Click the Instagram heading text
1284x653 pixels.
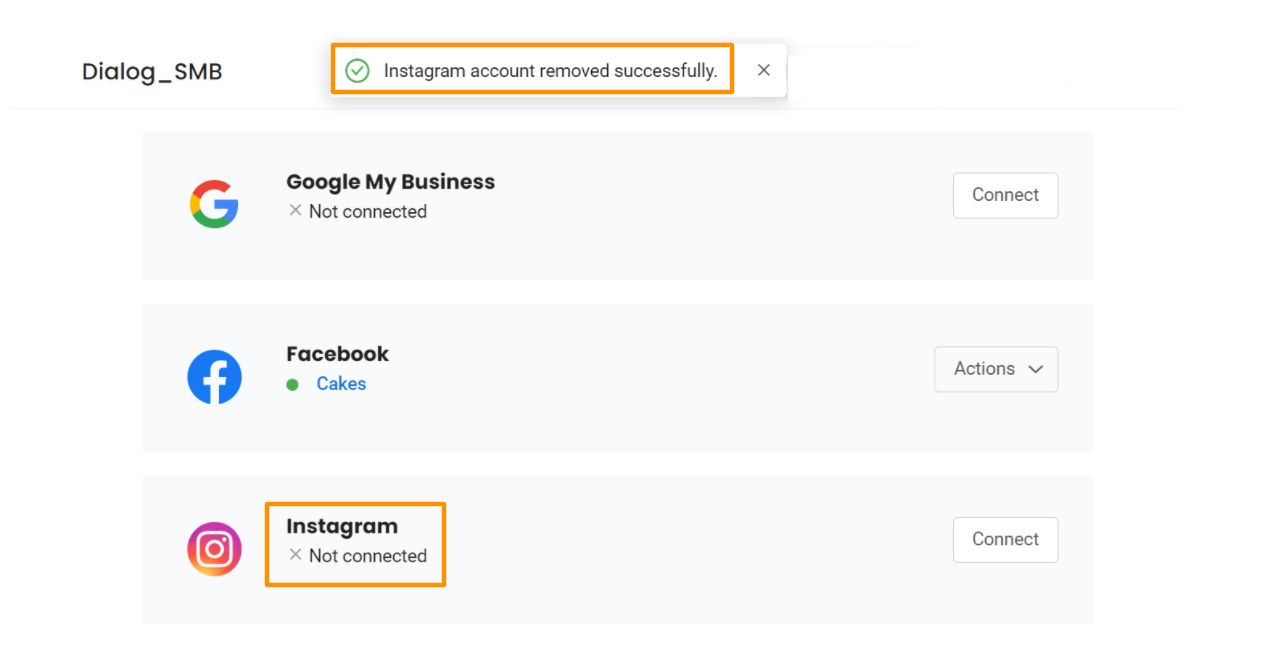pos(342,526)
